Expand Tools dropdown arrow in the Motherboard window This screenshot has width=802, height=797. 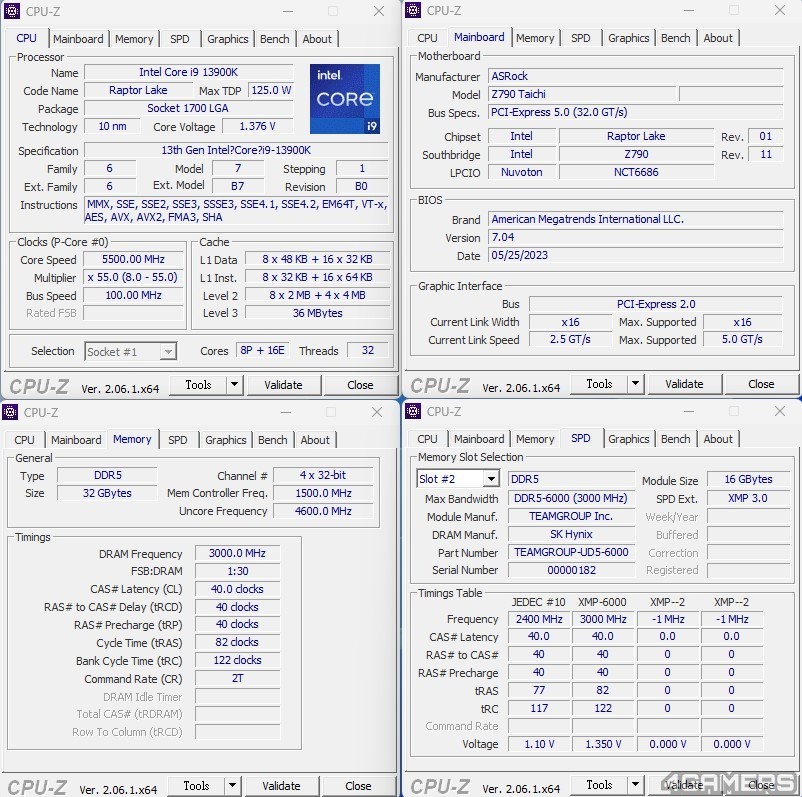pos(635,384)
